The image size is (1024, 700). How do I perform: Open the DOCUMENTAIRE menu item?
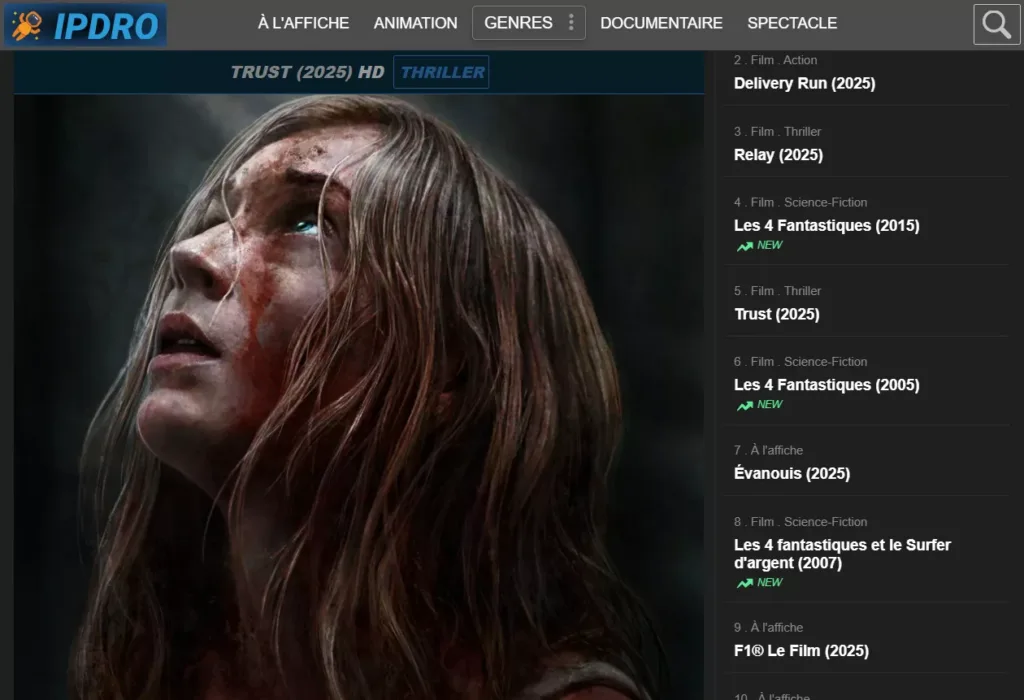pos(661,23)
